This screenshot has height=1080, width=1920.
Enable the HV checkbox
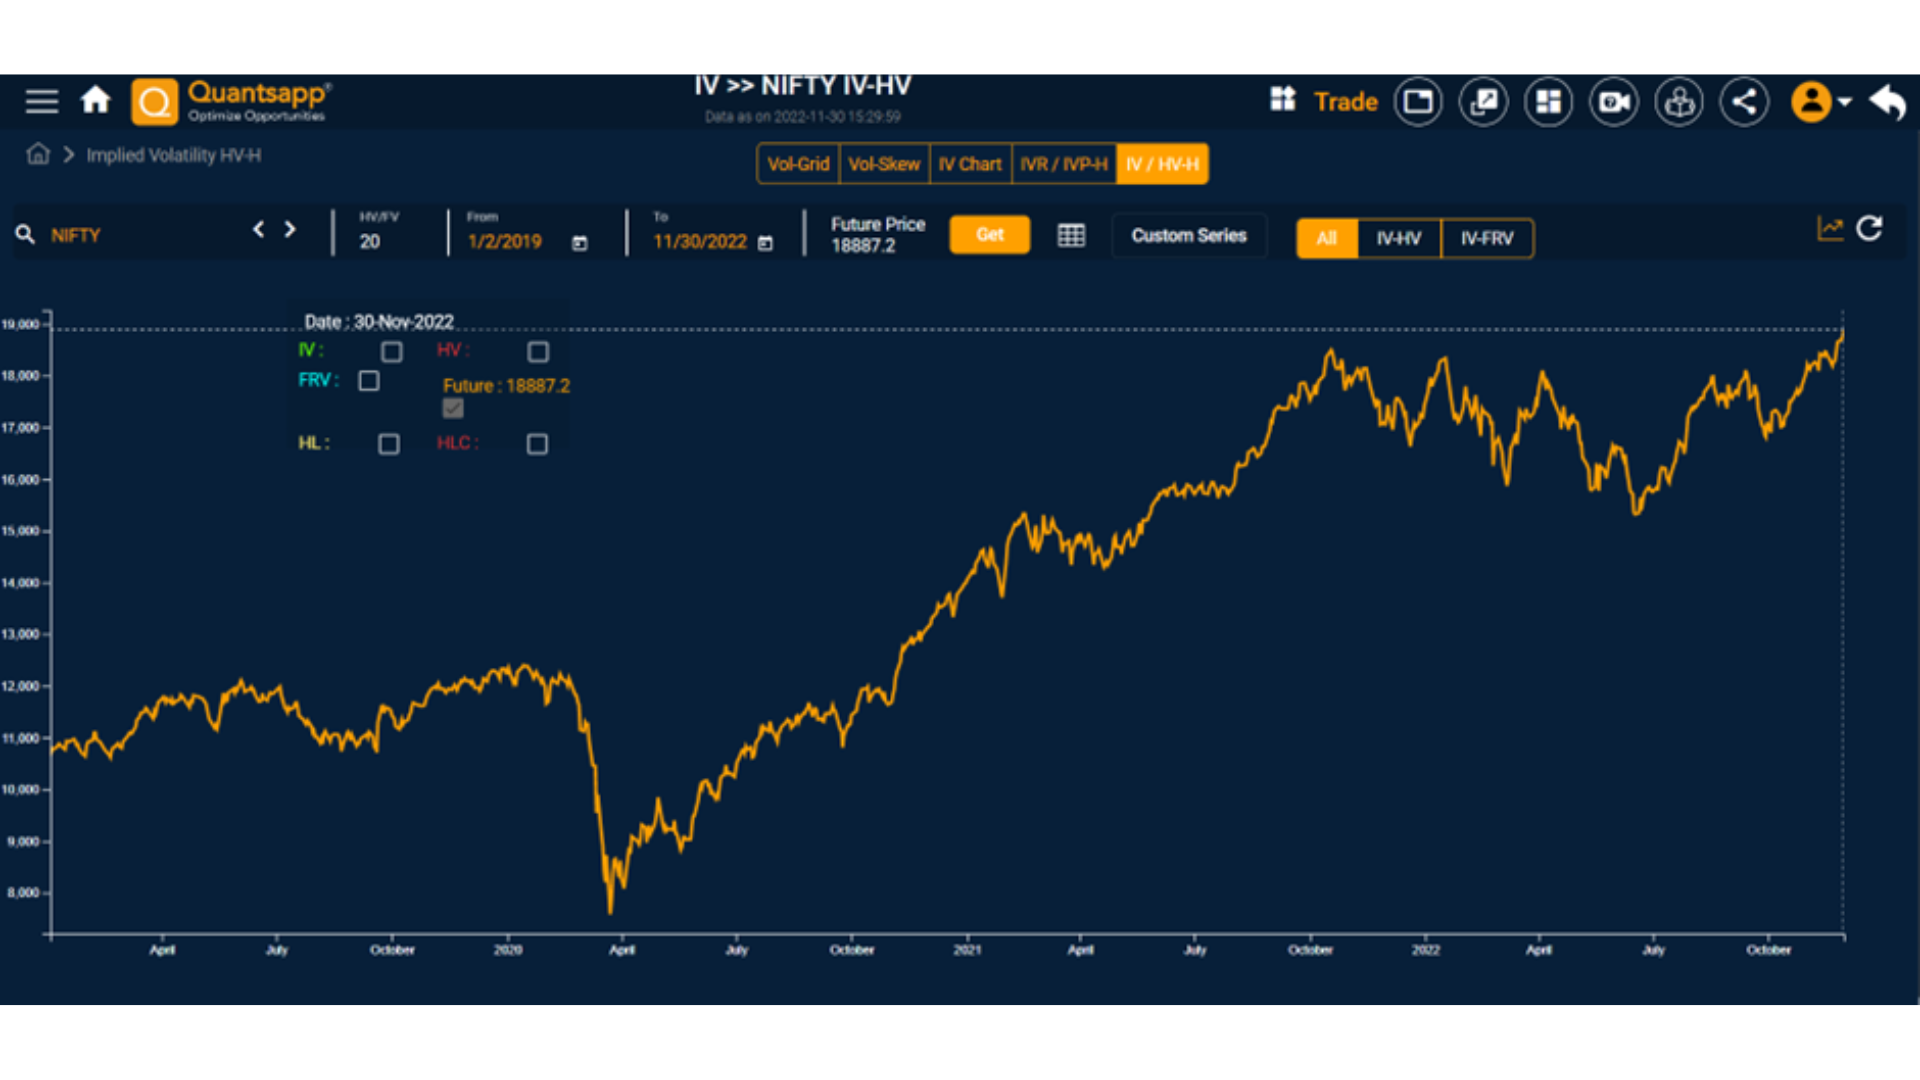pyautogui.click(x=538, y=352)
